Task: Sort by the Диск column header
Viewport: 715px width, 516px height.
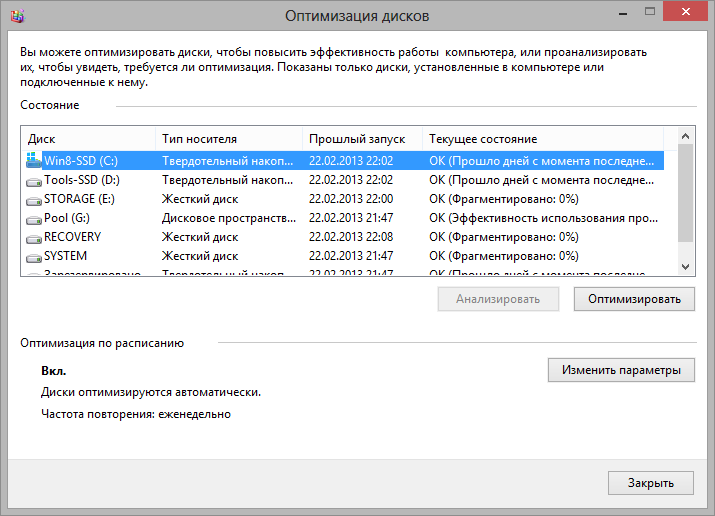Action: [x=88, y=139]
